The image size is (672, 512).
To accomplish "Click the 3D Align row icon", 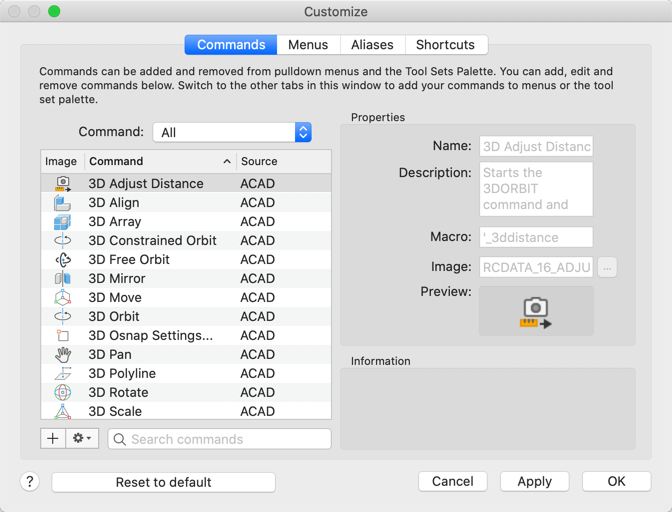I will point(62,203).
